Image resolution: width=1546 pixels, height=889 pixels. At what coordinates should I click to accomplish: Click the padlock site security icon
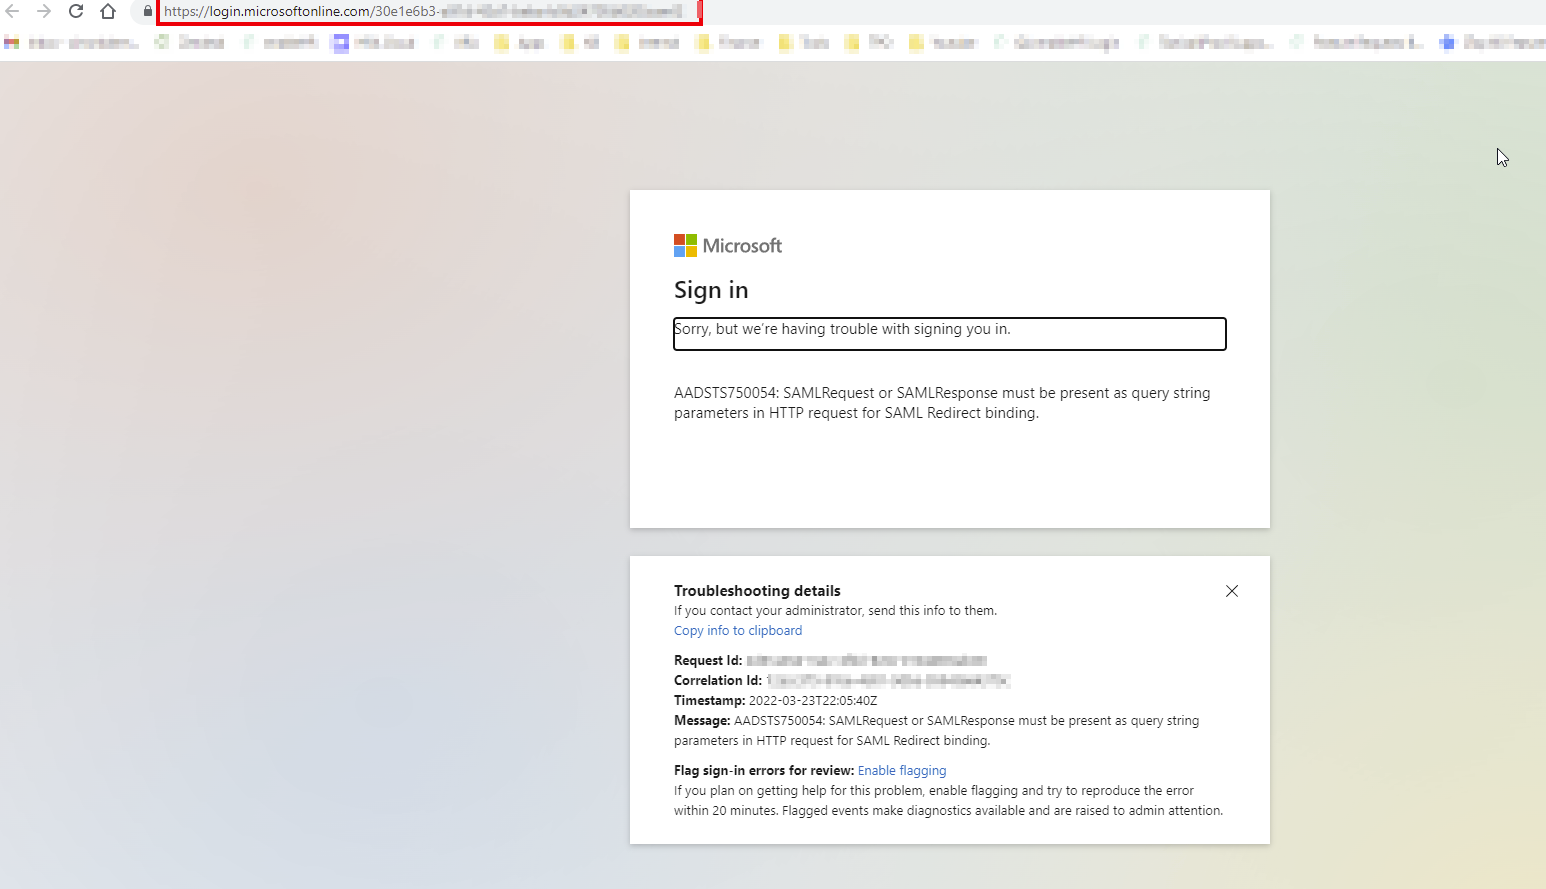(x=148, y=12)
